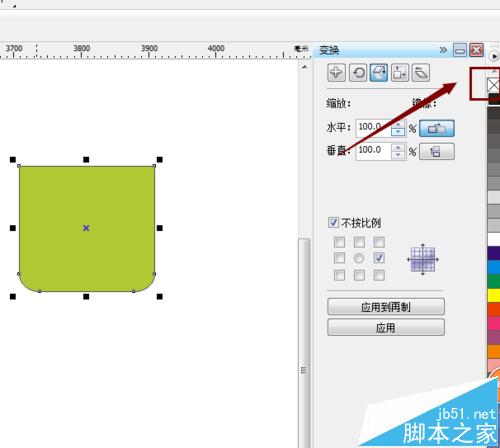Pick the green color swatch
The image size is (500, 448).
[x=494, y=281]
